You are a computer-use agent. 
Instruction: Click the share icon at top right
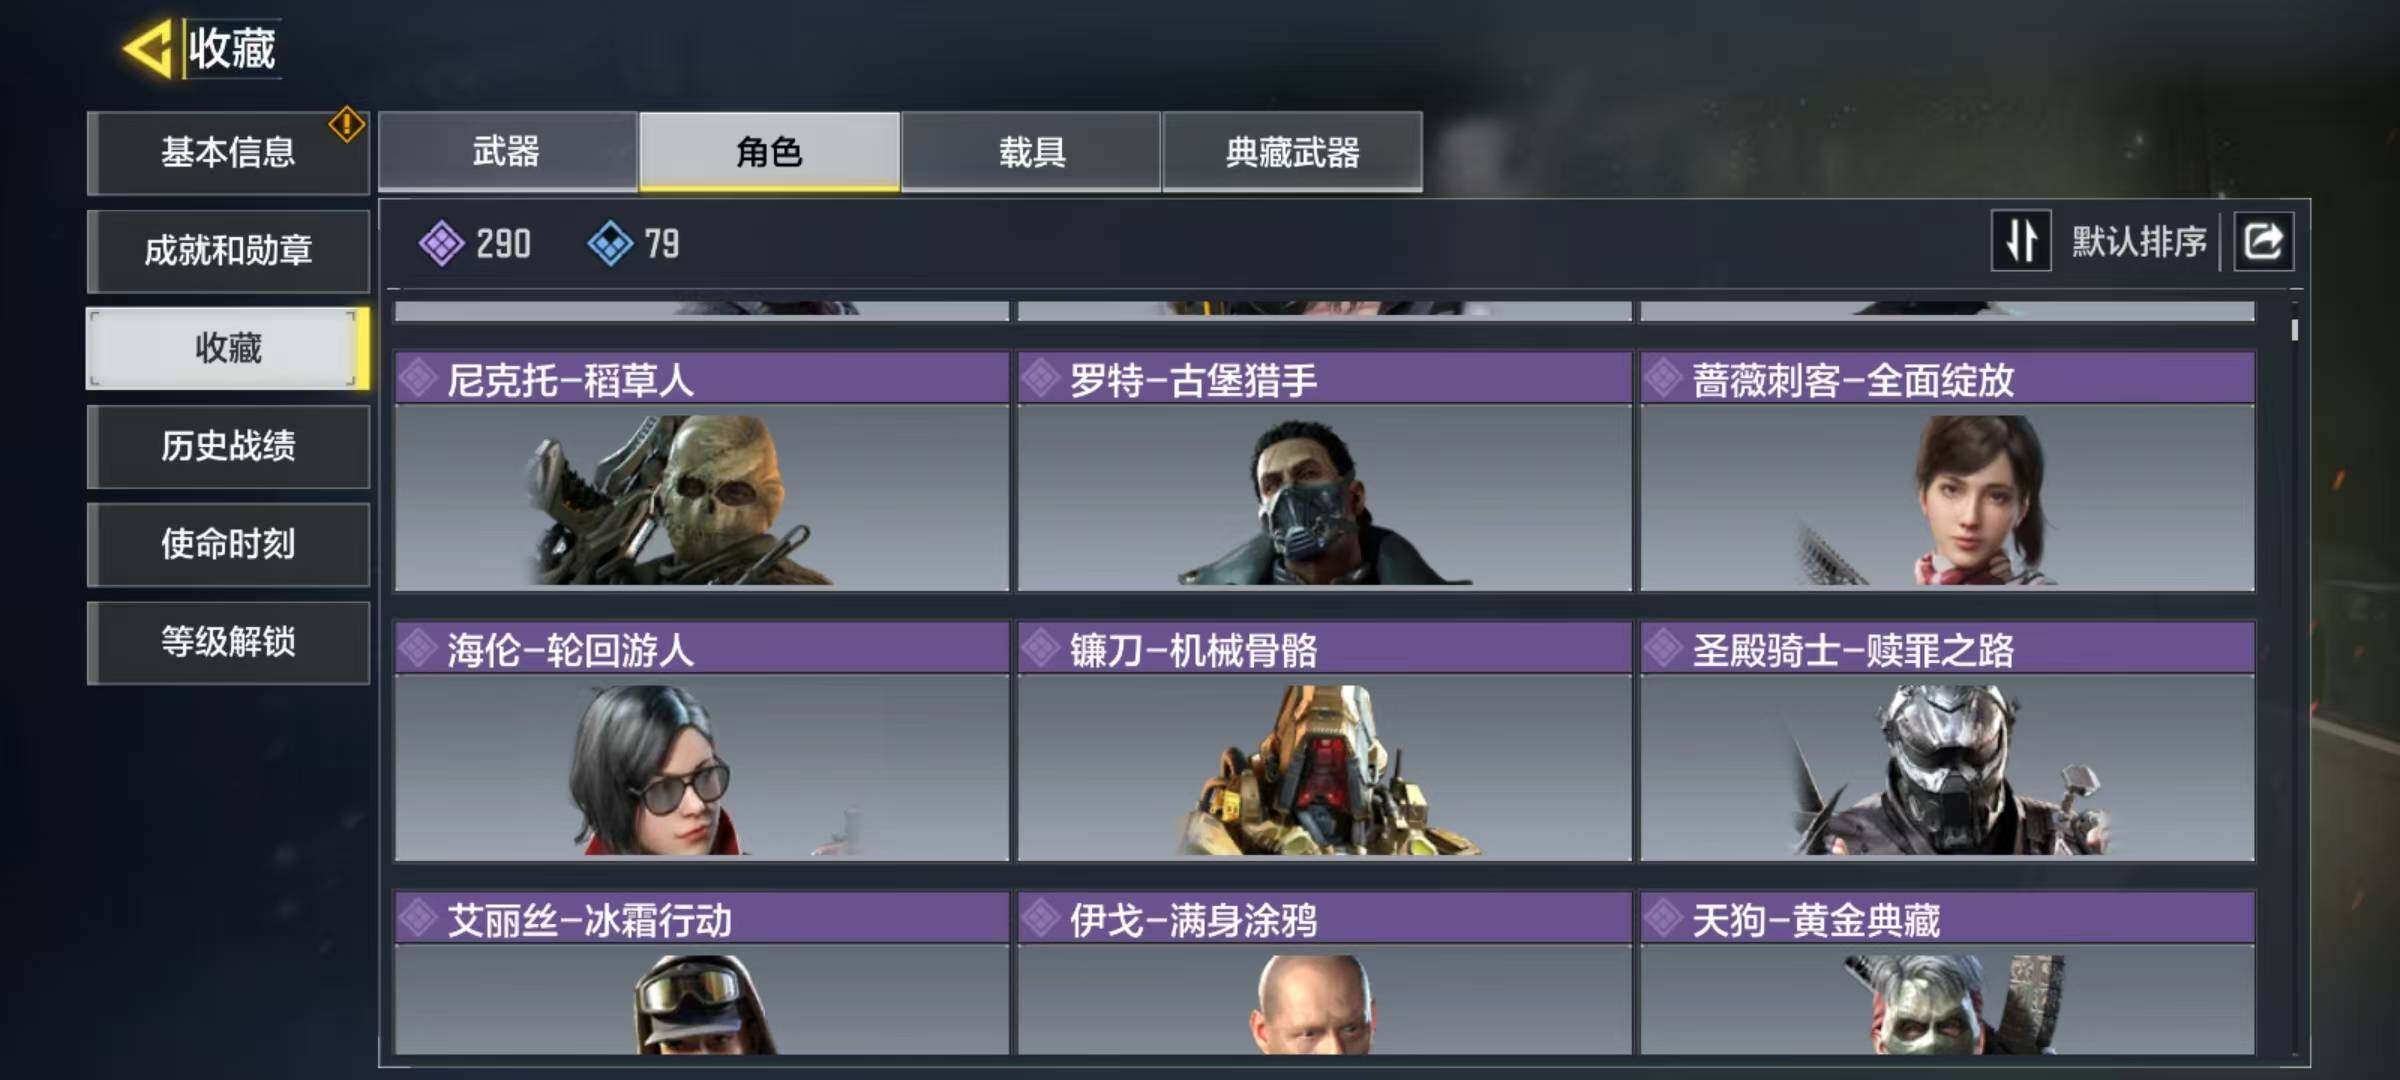tap(2263, 241)
